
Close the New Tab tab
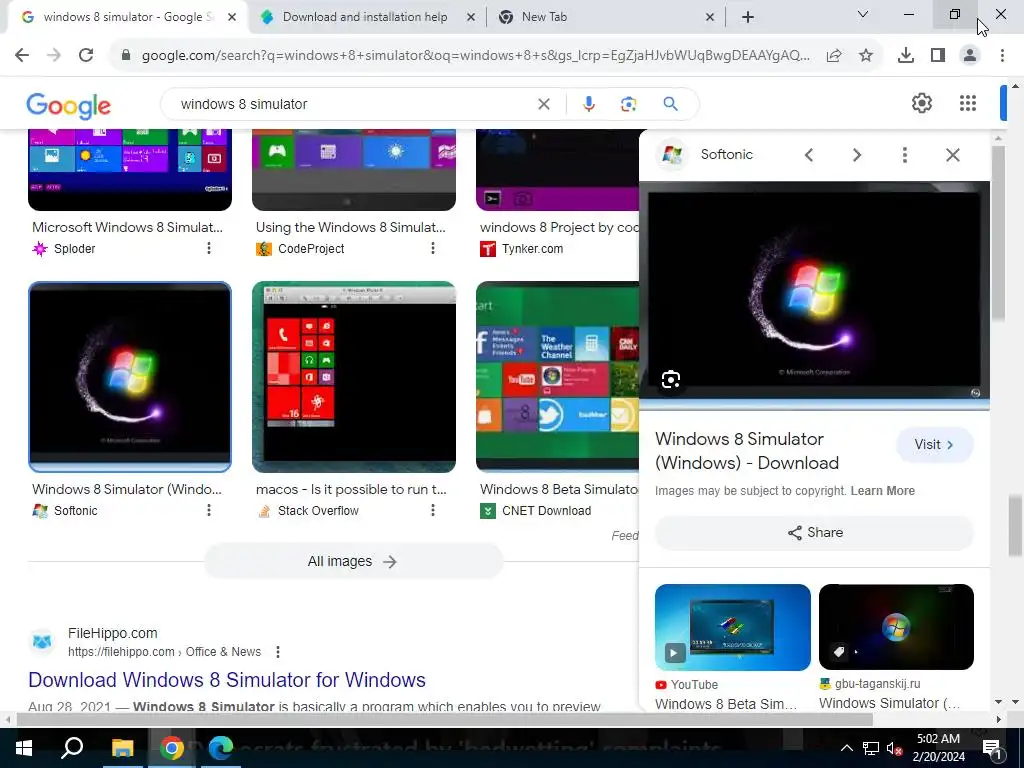click(710, 18)
